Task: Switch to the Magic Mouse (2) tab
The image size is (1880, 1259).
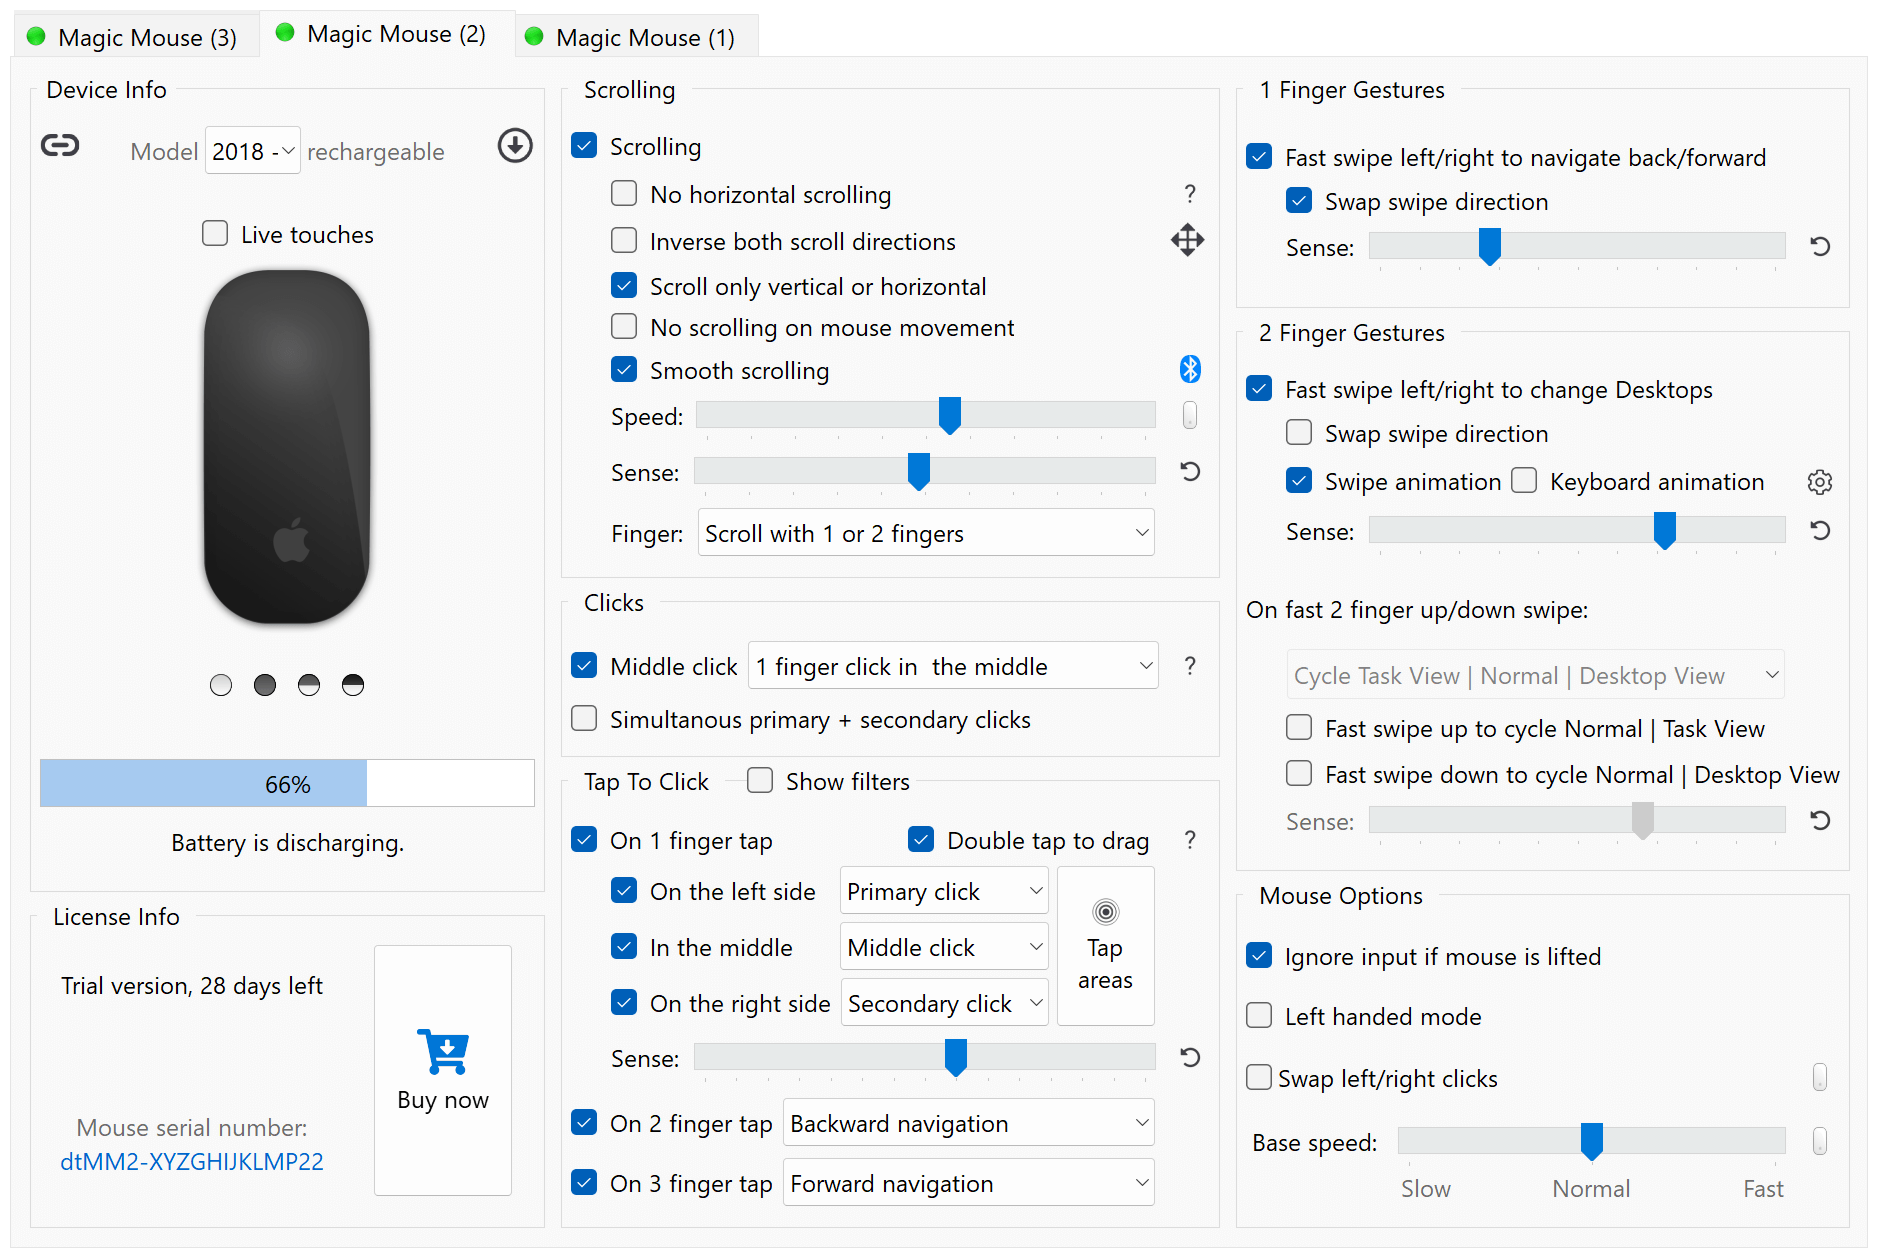Action: click(x=383, y=33)
